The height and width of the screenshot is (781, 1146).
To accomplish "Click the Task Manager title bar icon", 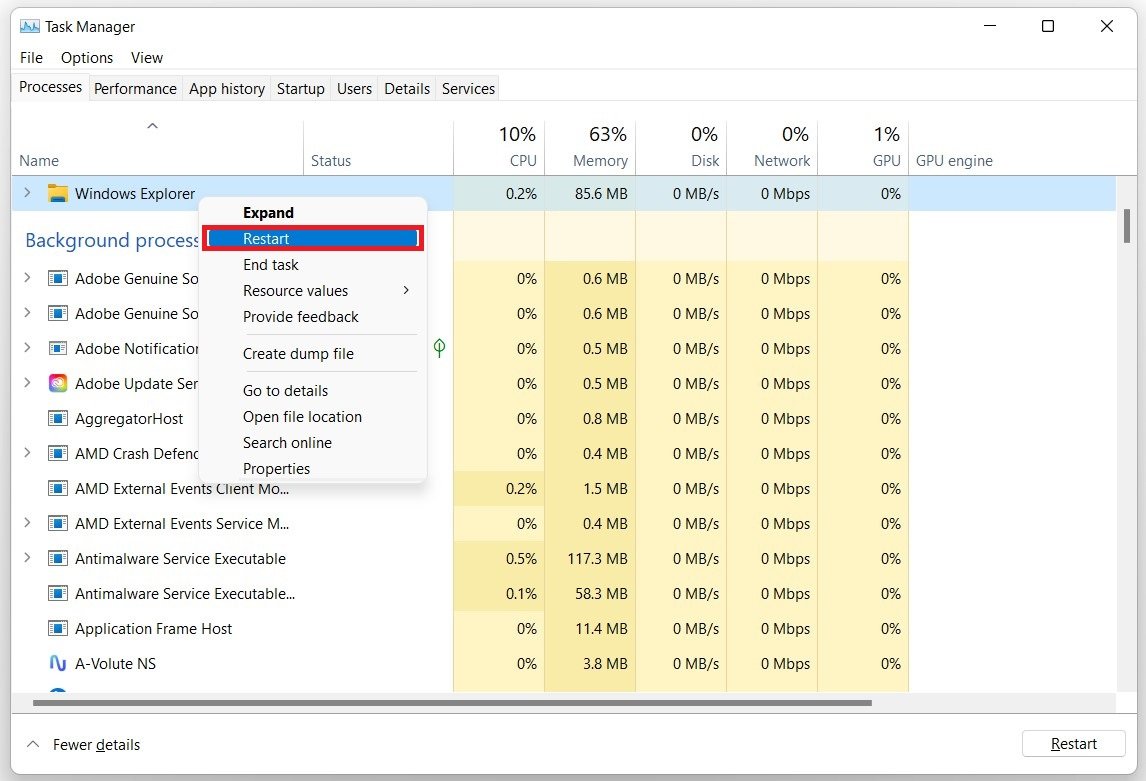I will 29,27.
